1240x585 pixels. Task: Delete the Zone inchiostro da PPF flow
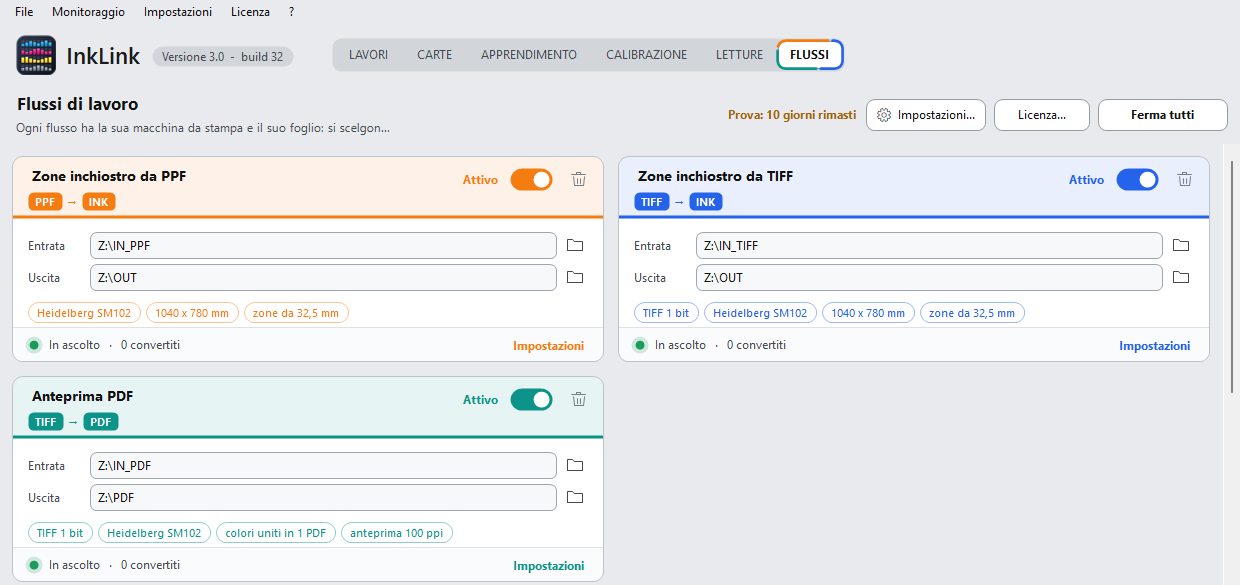pos(578,180)
